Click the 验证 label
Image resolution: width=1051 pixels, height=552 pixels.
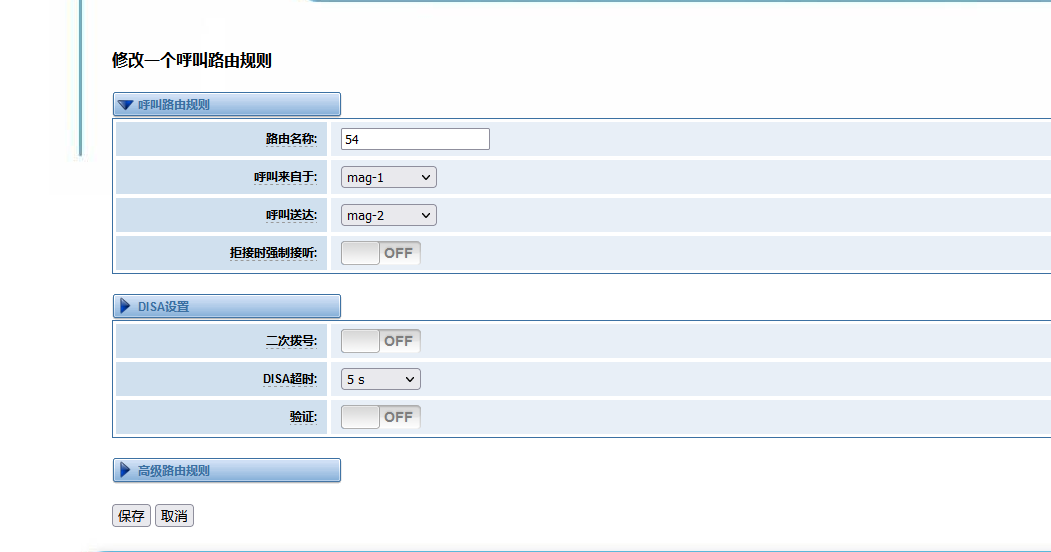(x=303, y=417)
